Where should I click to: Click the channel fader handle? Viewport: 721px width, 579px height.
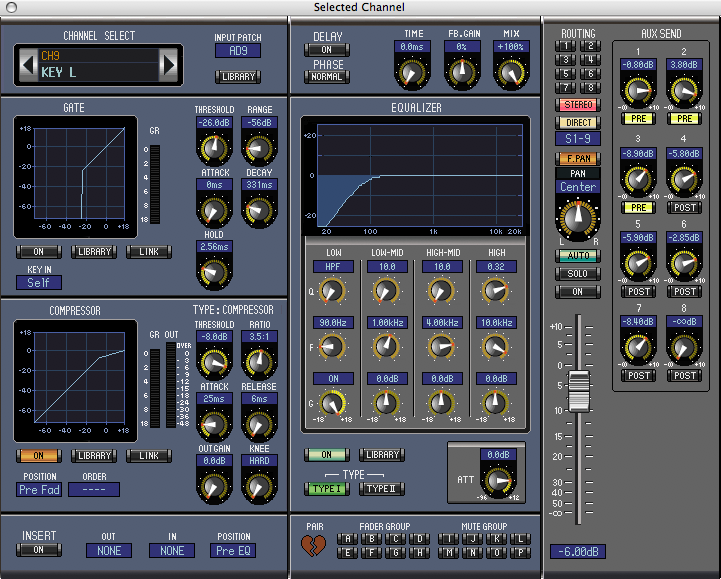coord(579,391)
